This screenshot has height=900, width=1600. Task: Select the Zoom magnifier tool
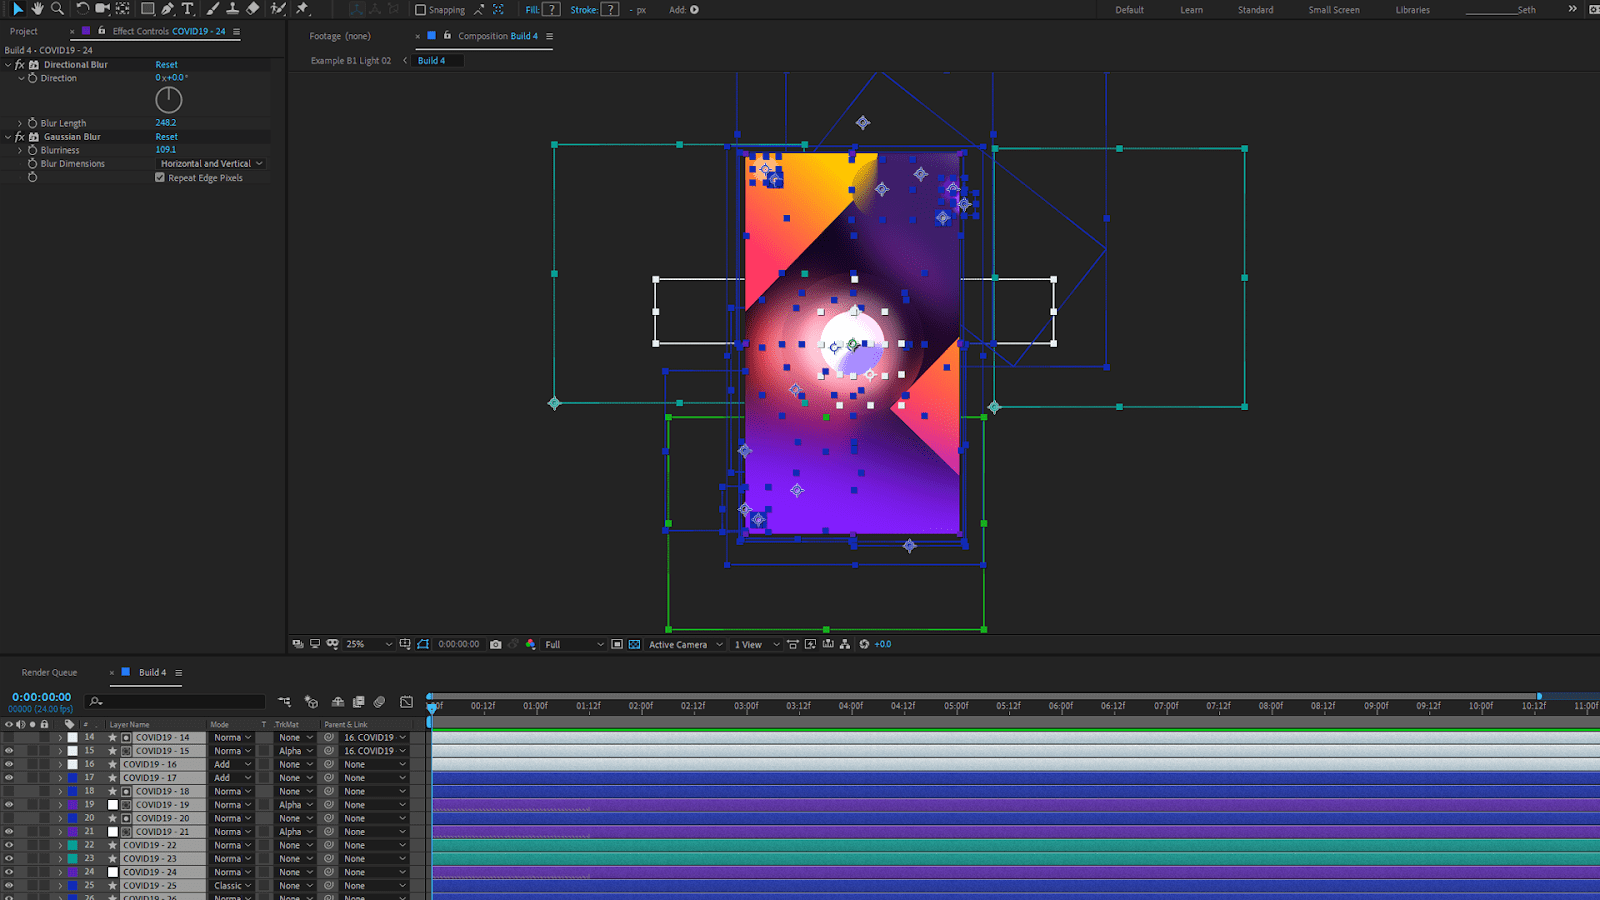coord(57,9)
